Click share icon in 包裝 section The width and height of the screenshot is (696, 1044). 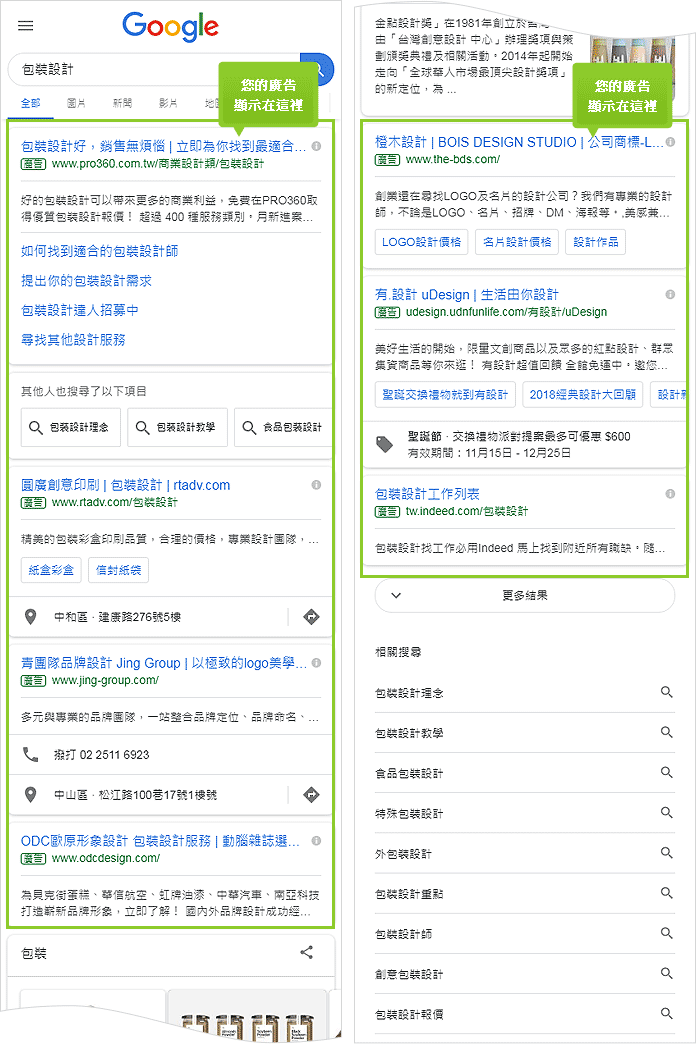pos(307,953)
